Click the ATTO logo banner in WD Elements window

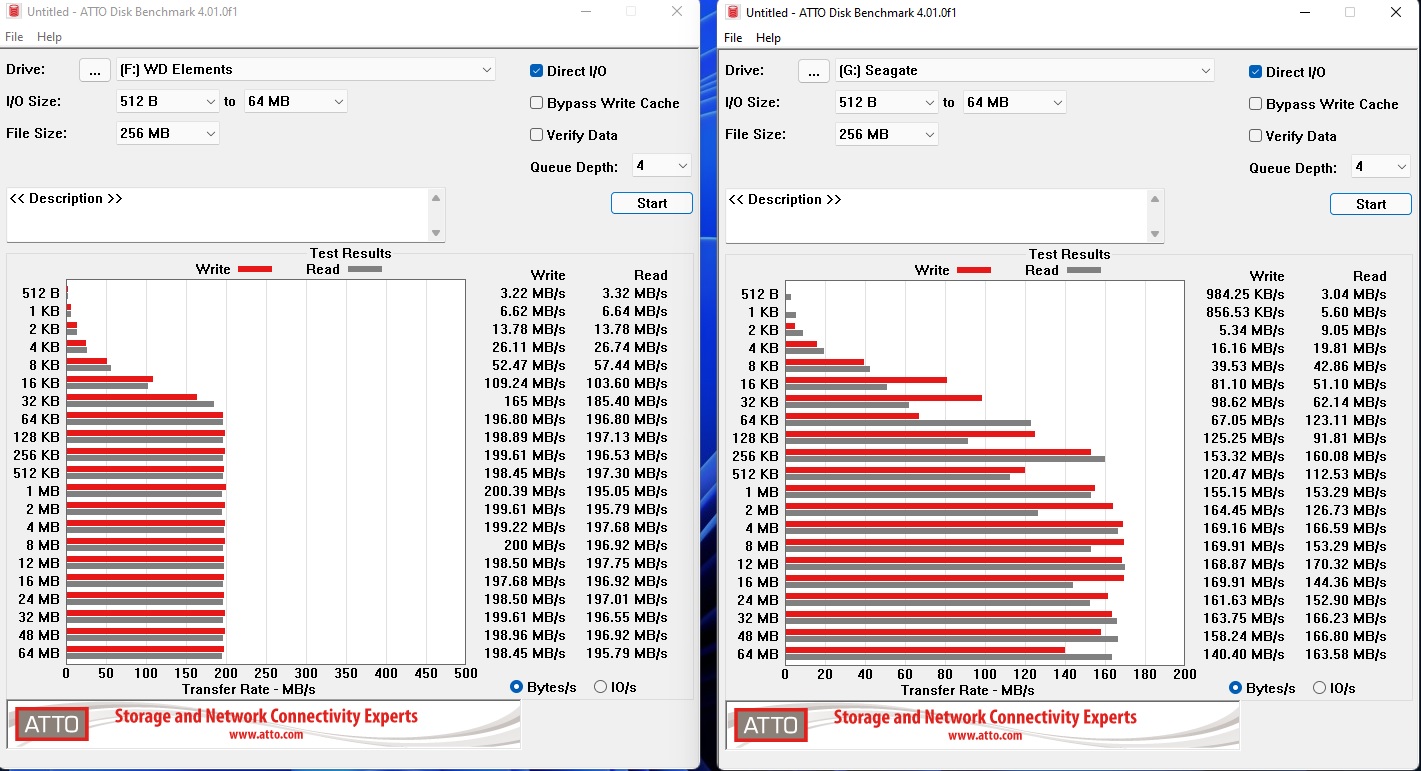[x=264, y=724]
